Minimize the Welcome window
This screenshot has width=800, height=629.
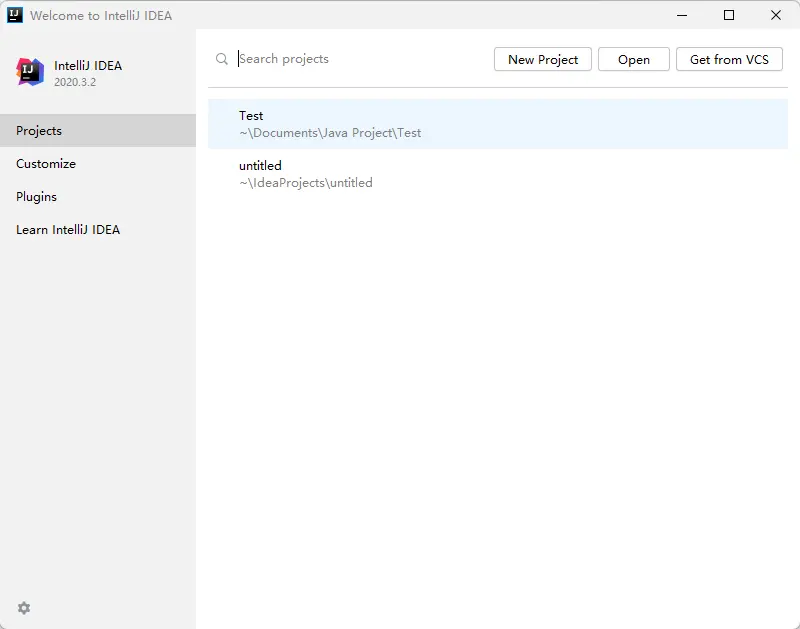(682, 15)
